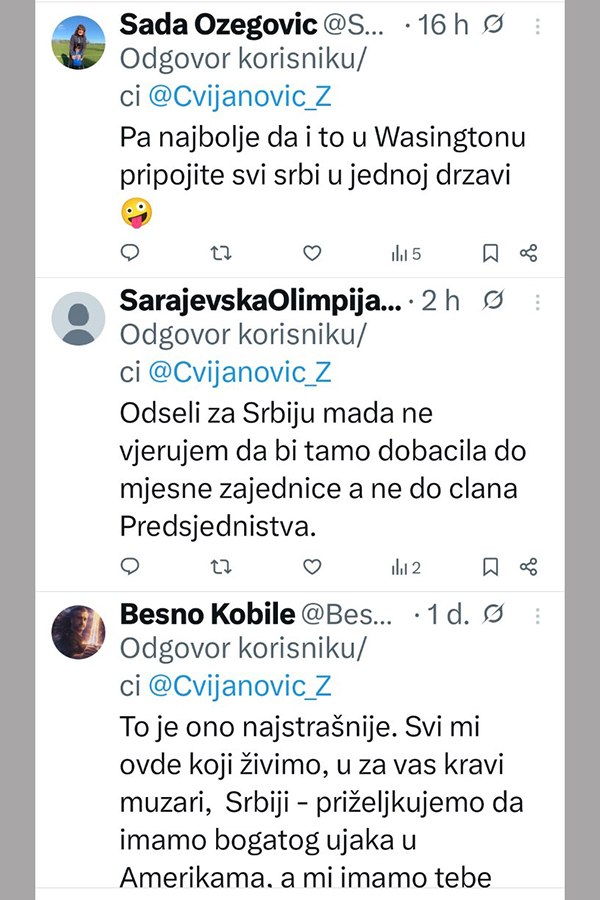Open @Cvijanovic_Z mention in Besno Kobile's reply
Viewport: 600px width, 900px height.
(239, 685)
